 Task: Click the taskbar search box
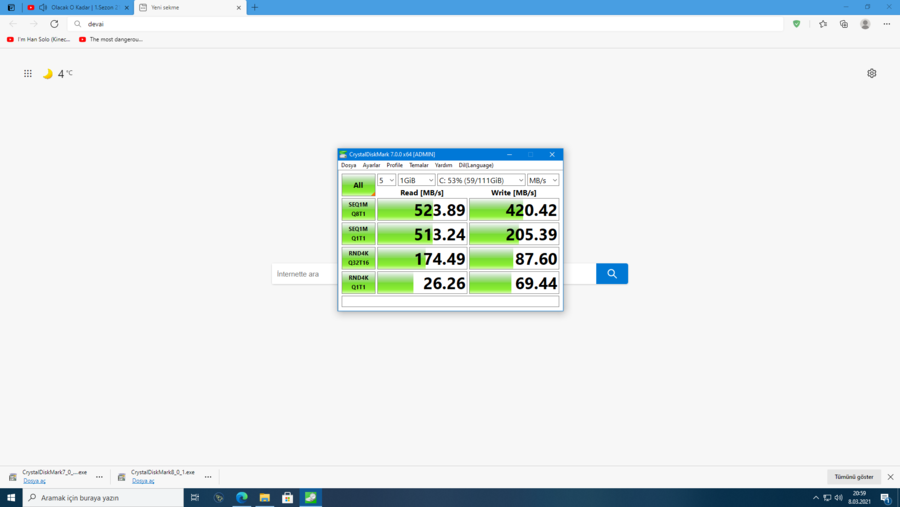point(103,498)
